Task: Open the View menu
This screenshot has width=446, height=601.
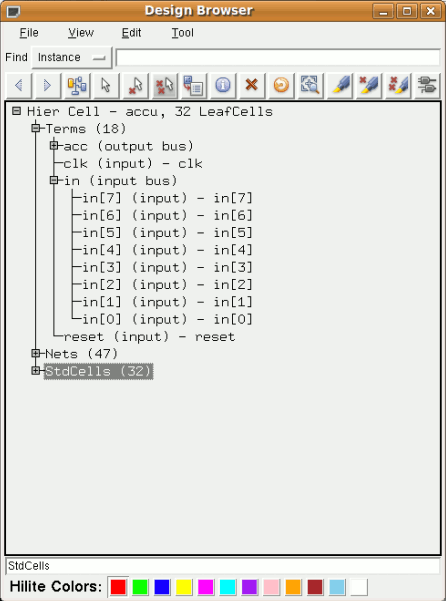Action: click(x=81, y=33)
